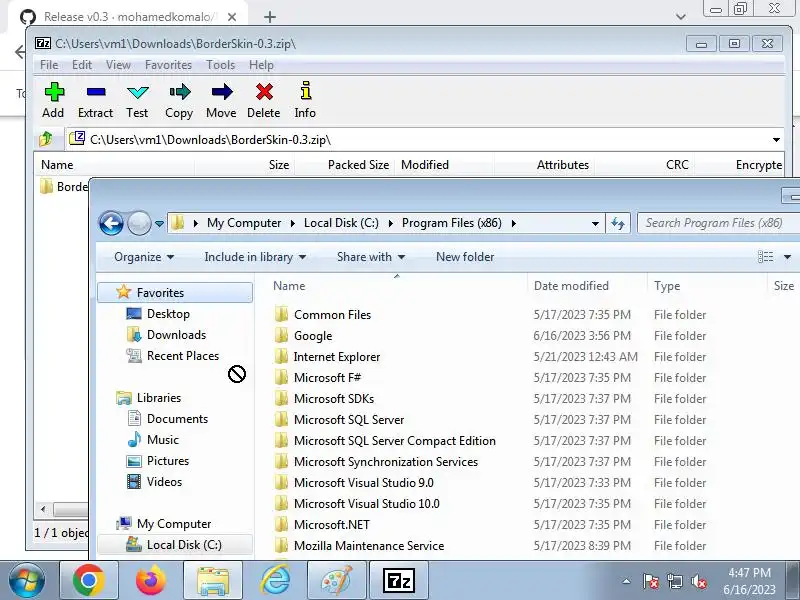Open the Explorer recent pages dropdown arrow
The width and height of the screenshot is (800, 600).
(159, 223)
